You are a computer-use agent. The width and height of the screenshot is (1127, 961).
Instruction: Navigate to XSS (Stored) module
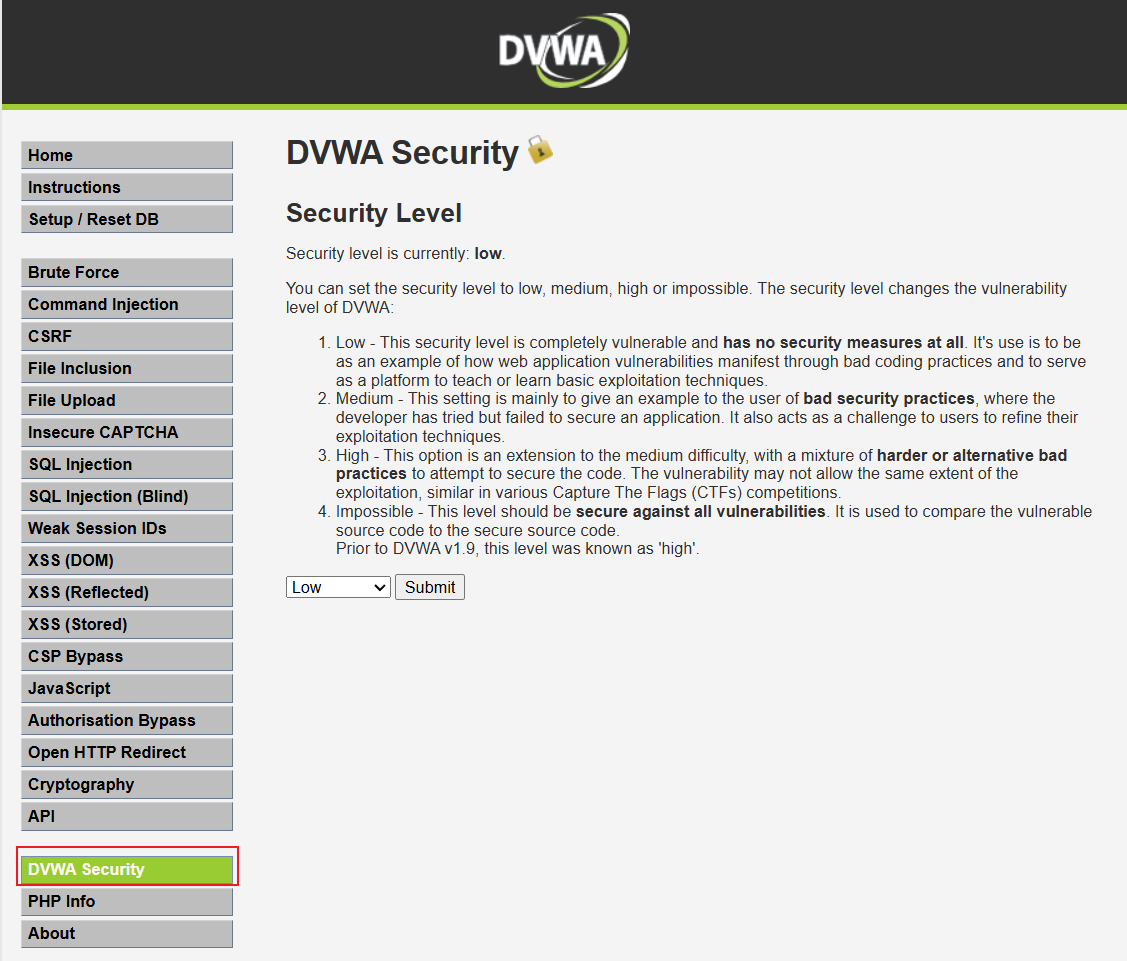point(126,625)
